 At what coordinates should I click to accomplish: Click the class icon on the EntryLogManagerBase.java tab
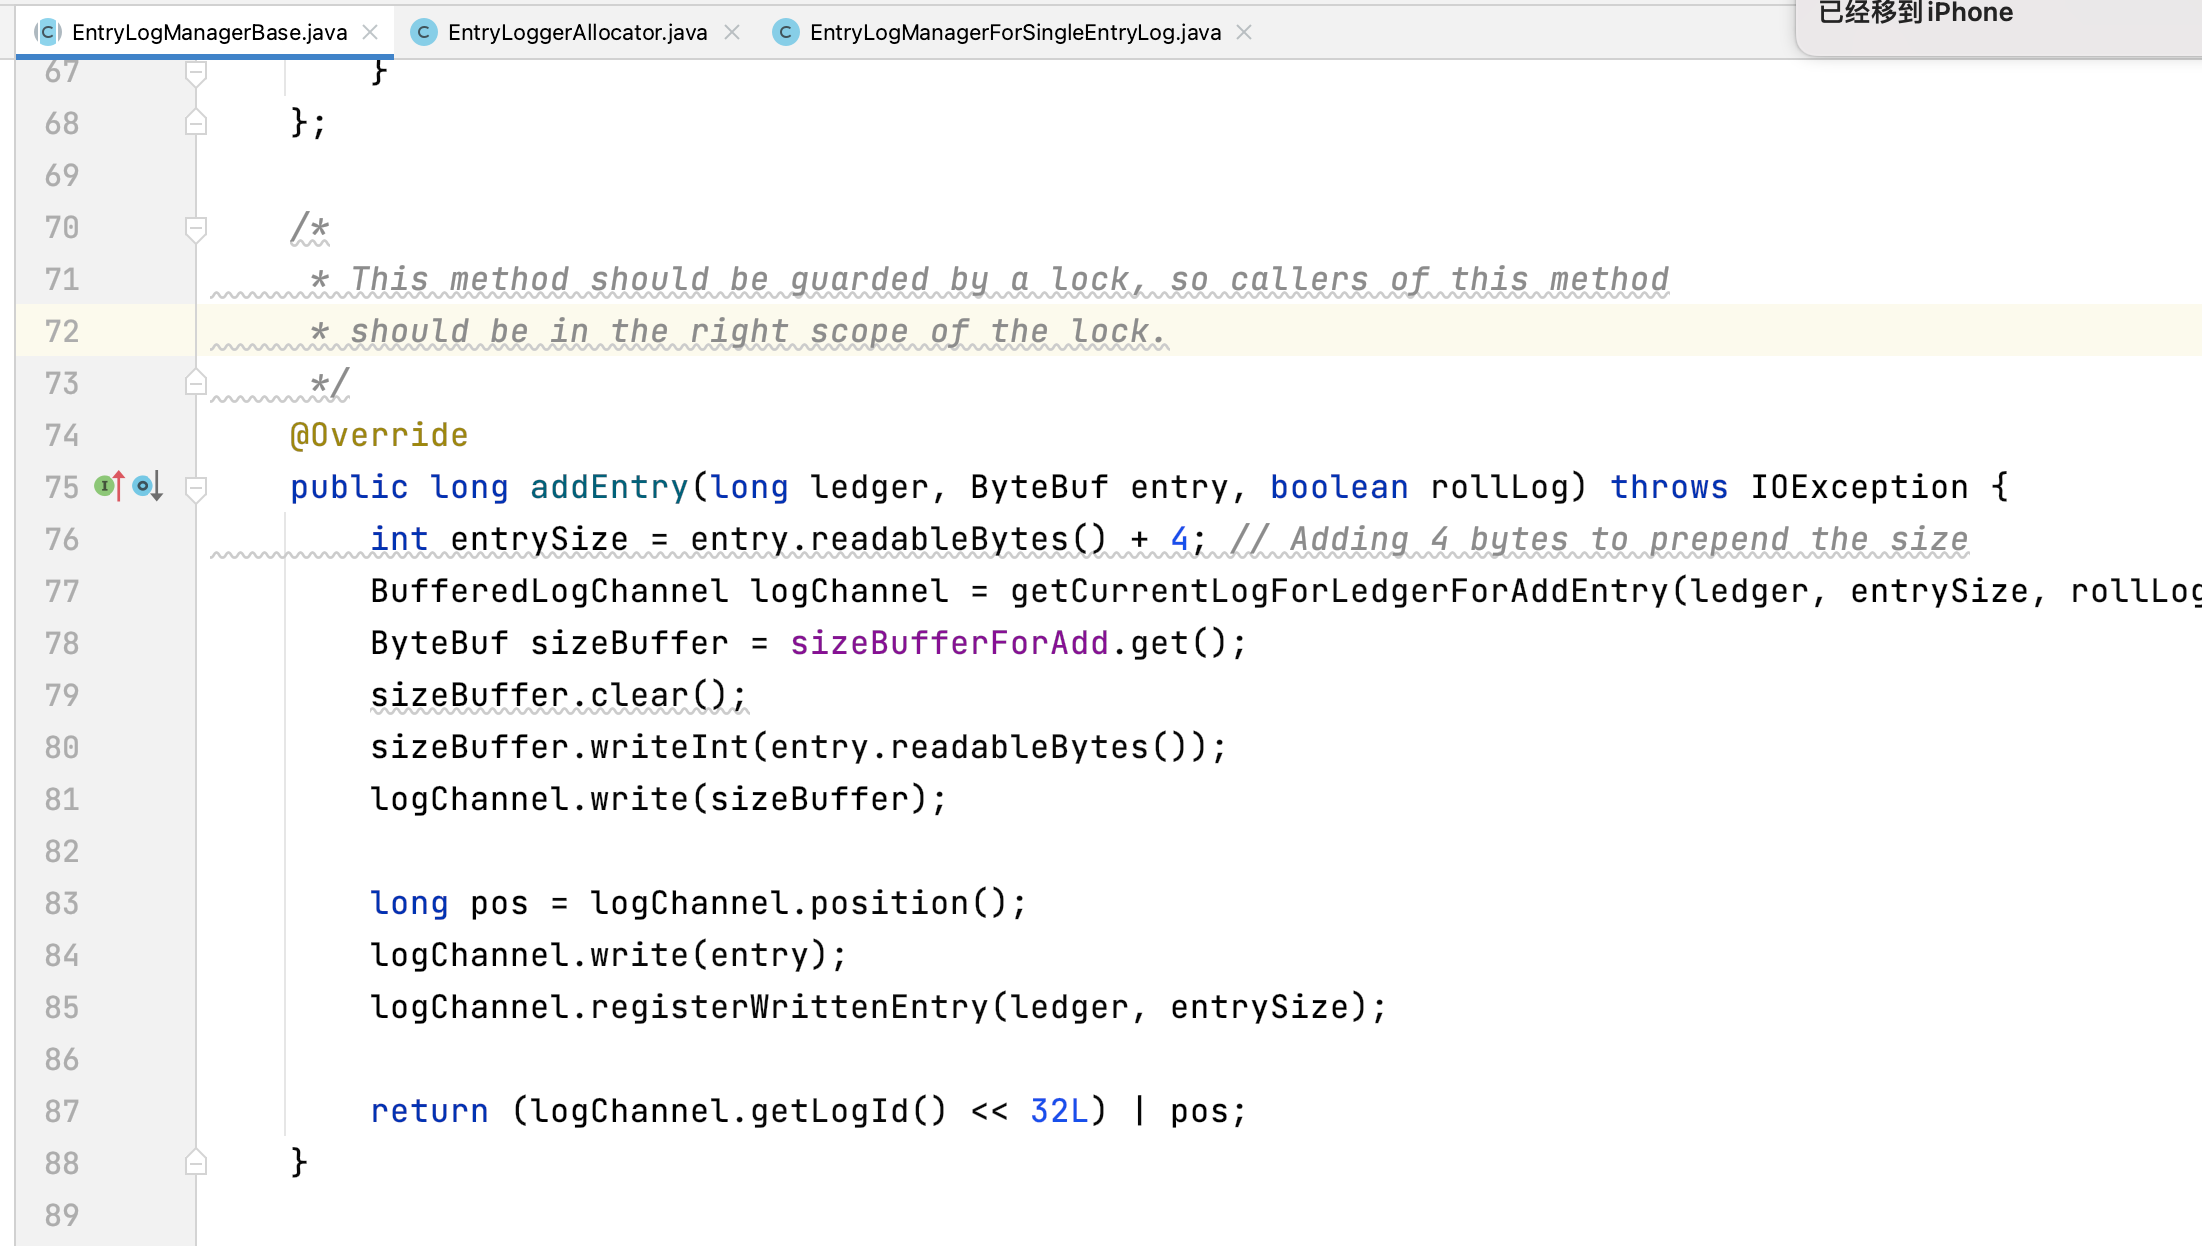48,32
